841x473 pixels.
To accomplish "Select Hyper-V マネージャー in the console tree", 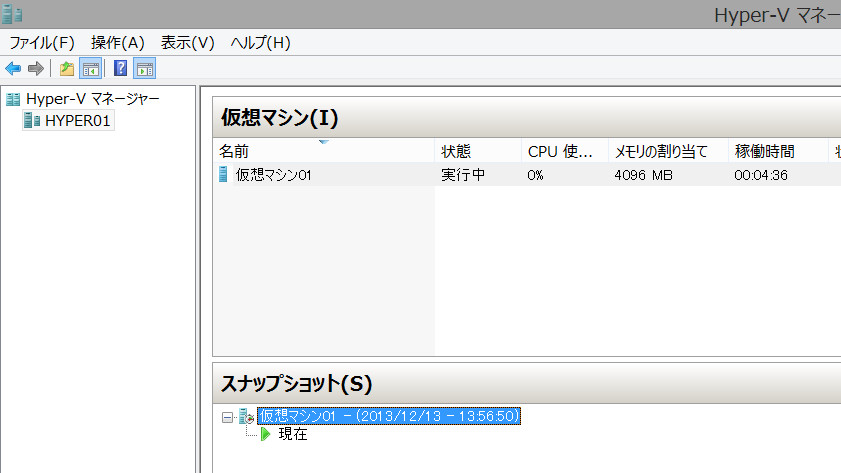I will click(x=93, y=99).
